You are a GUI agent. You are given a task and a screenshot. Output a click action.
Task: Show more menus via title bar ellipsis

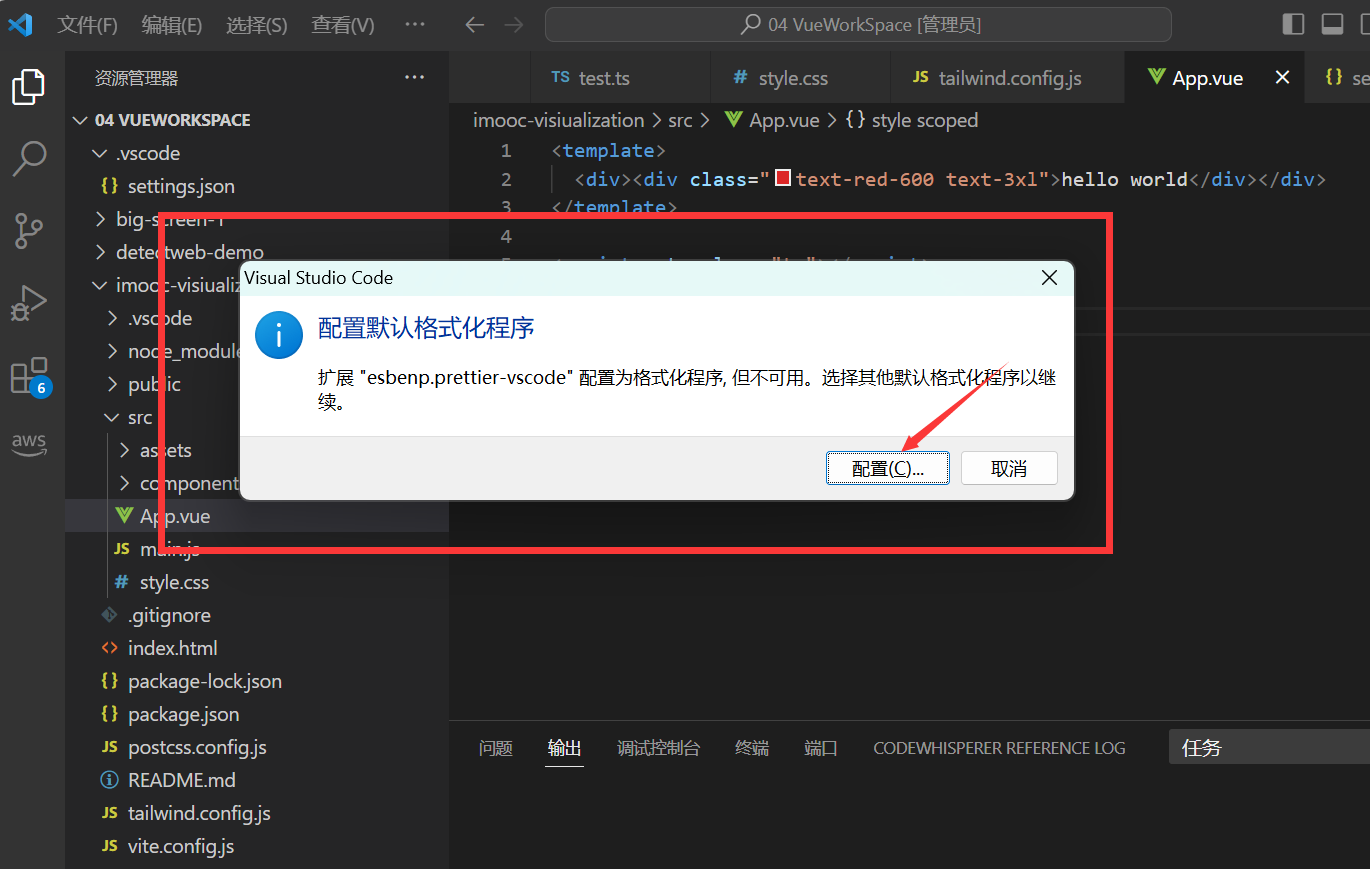pyautogui.click(x=413, y=25)
